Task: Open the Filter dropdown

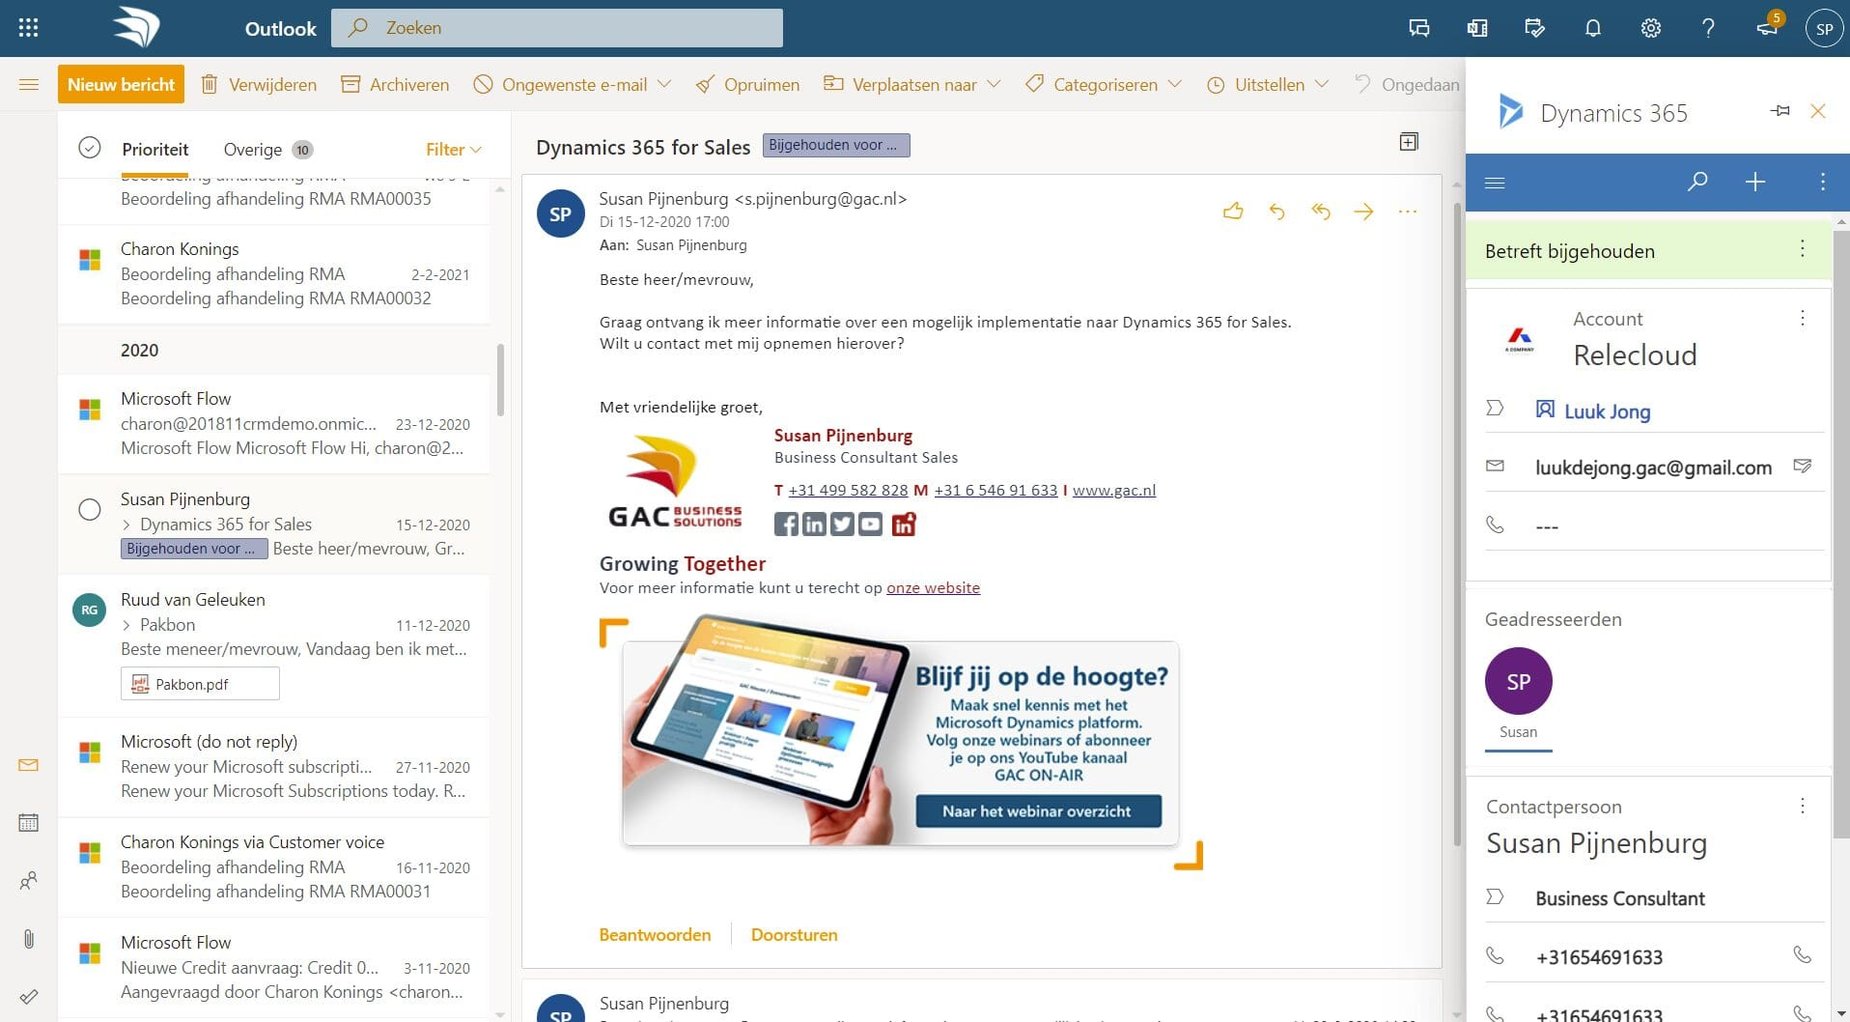Action: (453, 149)
